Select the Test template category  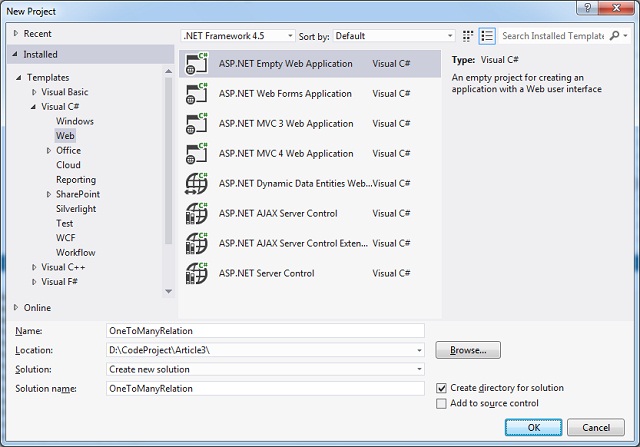coord(64,223)
